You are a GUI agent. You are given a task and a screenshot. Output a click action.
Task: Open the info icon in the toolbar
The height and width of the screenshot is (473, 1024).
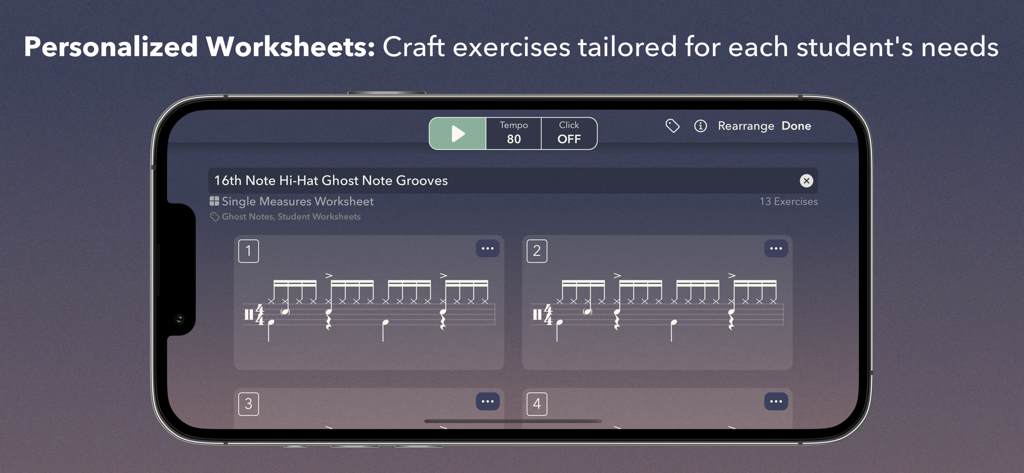(700, 126)
